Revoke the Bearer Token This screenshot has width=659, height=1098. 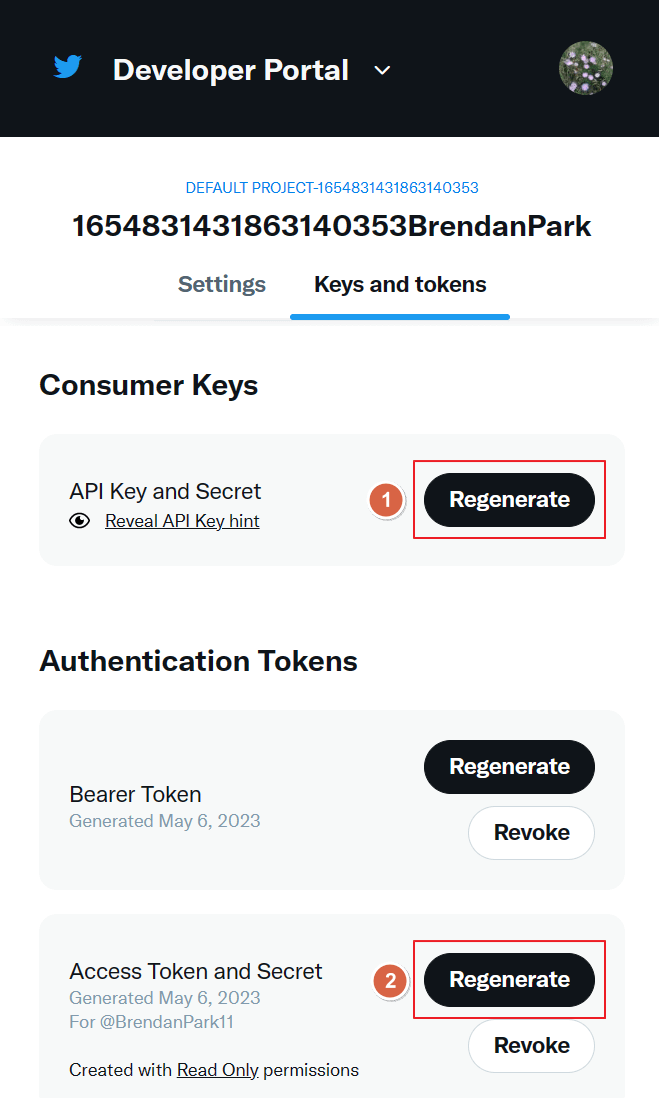531,832
